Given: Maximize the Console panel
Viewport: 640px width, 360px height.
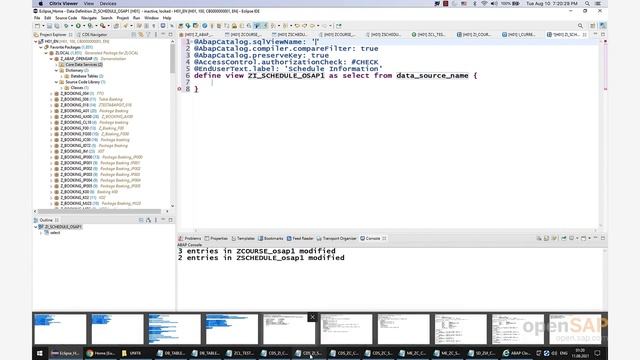Looking at the screenshot, I should 603,238.
